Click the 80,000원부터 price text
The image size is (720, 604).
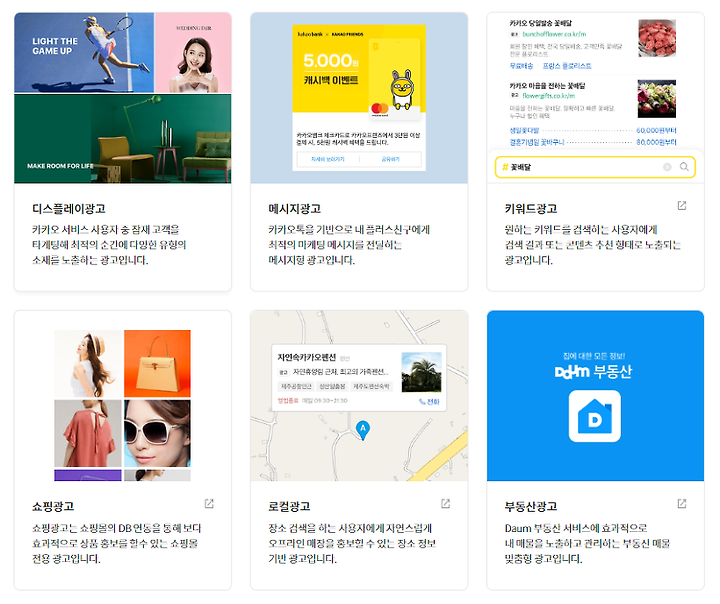656,142
